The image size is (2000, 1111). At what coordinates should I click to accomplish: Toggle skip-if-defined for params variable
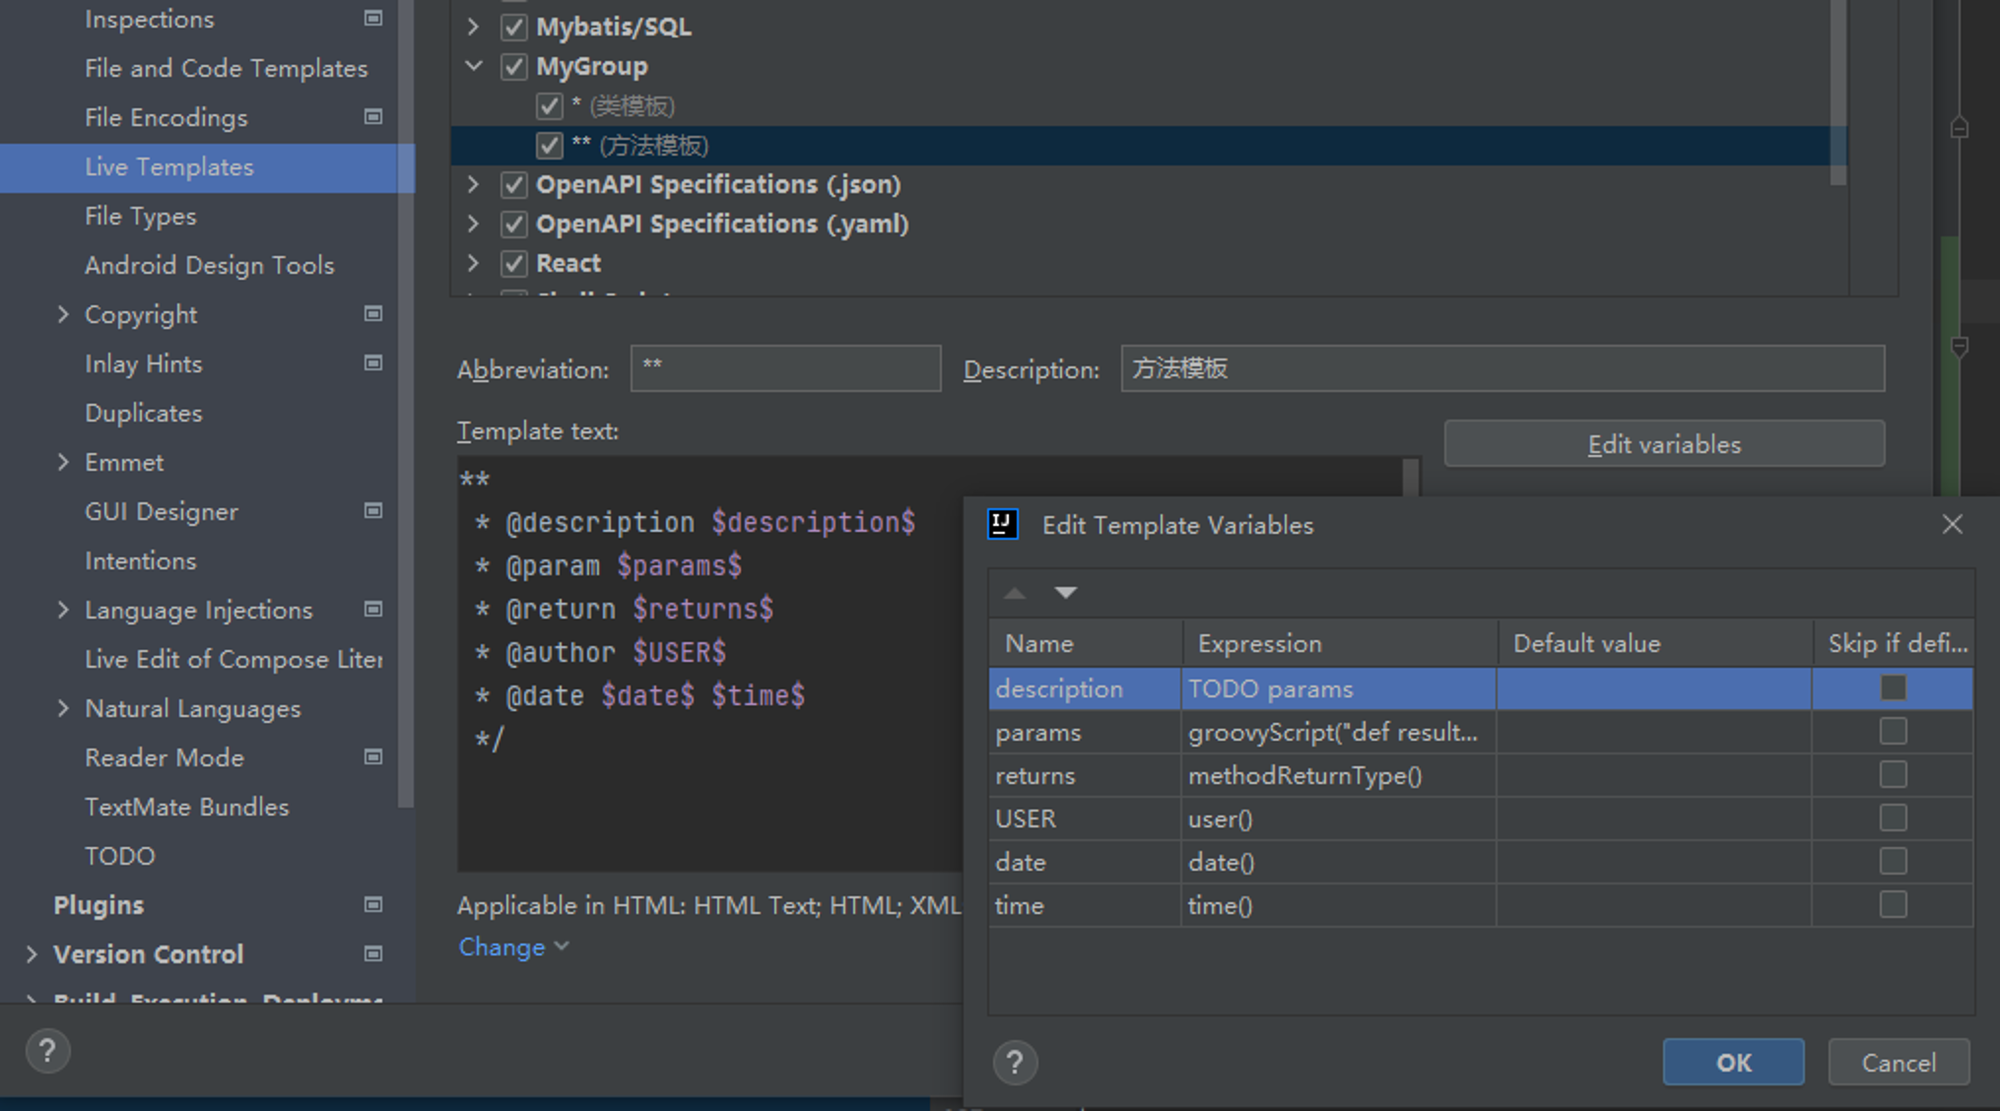[1893, 731]
